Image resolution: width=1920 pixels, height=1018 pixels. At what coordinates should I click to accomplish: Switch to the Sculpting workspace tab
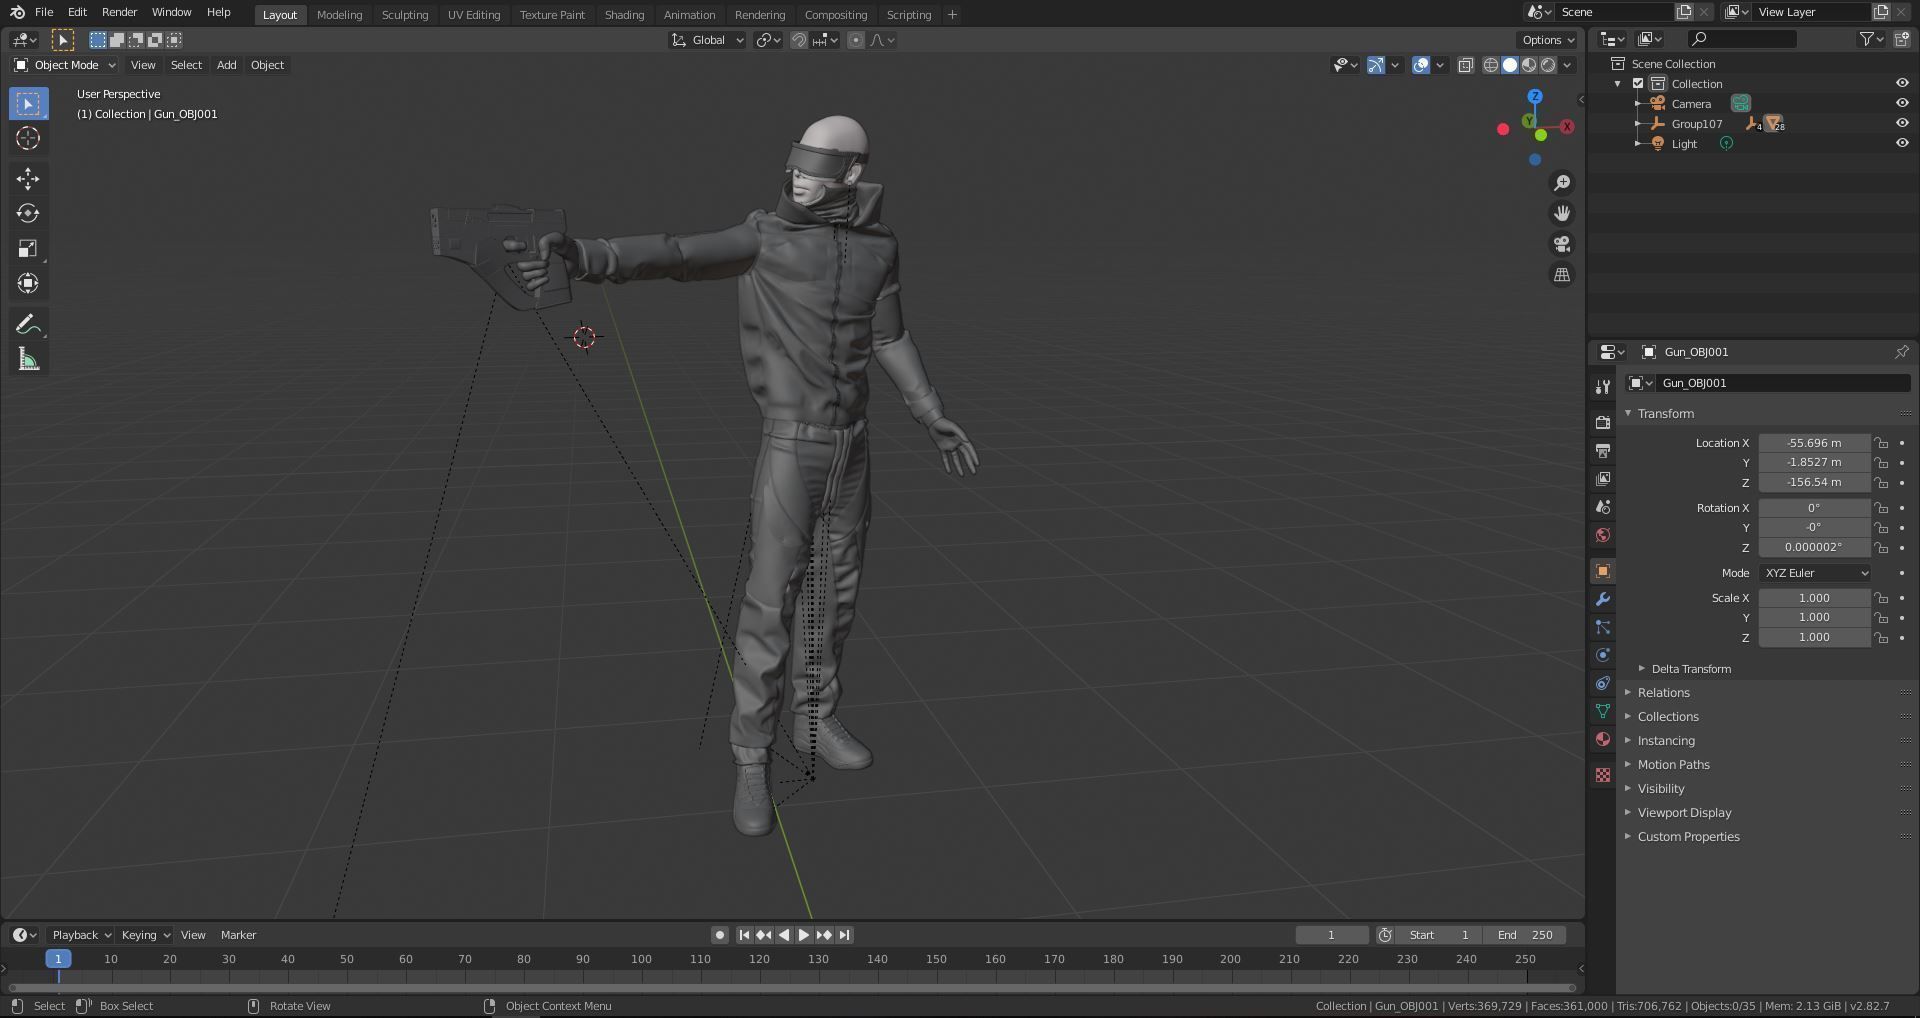[x=405, y=15]
